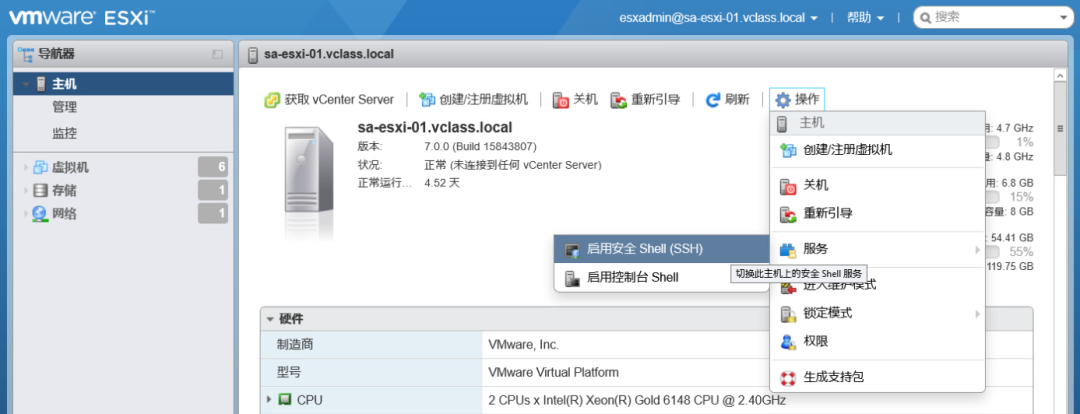
Task: Click the 虚拟机 navigator icon
Action: tap(41, 167)
